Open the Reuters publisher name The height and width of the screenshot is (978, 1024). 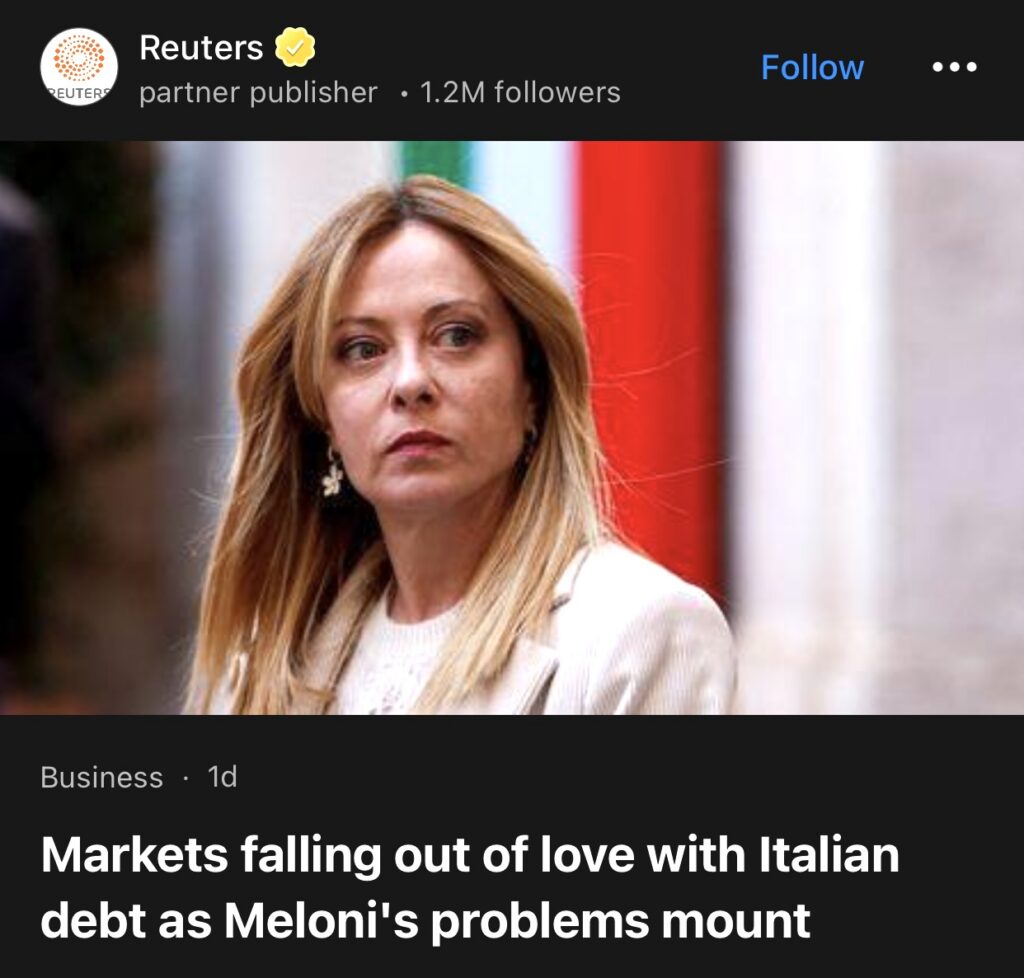pyautogui.click(x=201, y=46)
